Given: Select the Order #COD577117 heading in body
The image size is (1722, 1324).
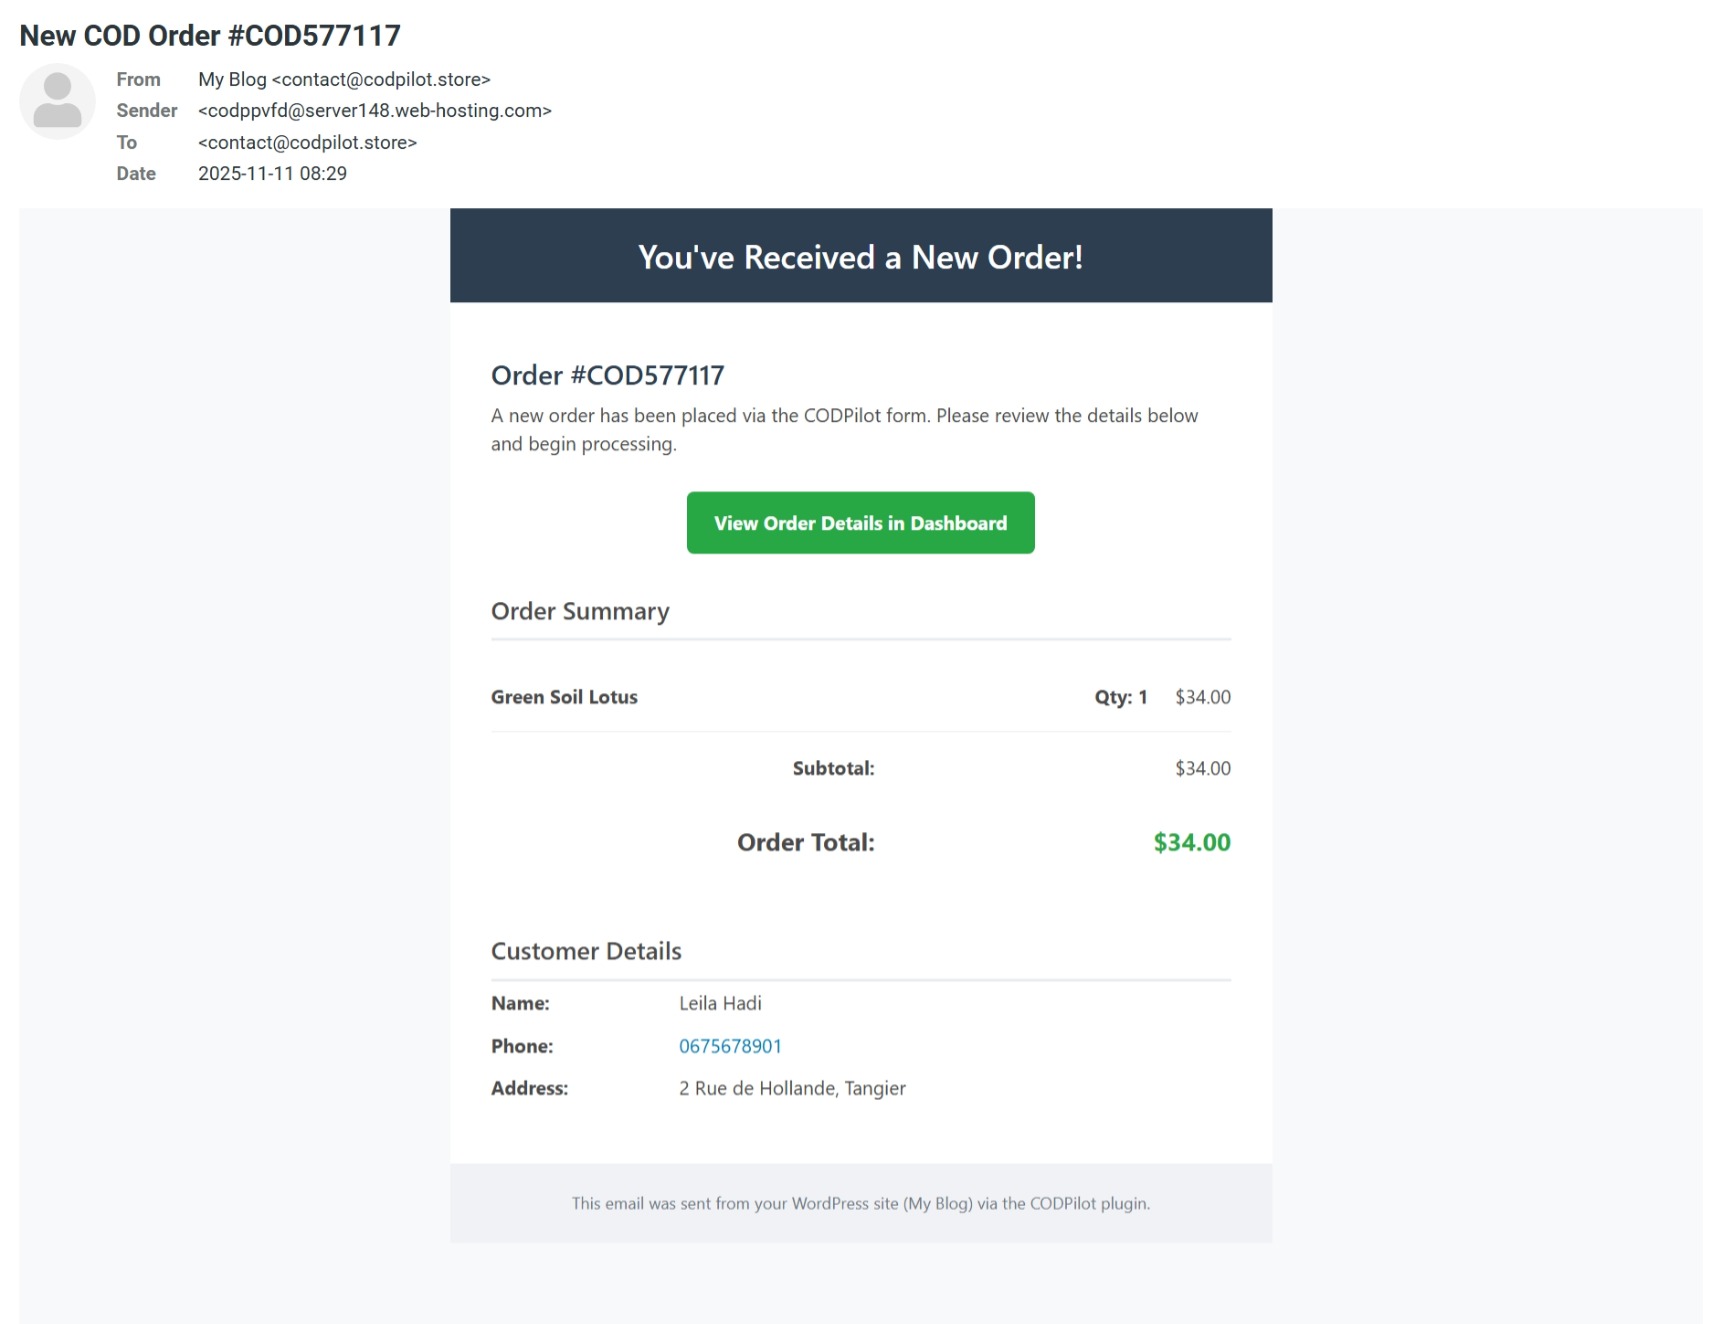Looking at the screenshot, I should pos(607,375).
